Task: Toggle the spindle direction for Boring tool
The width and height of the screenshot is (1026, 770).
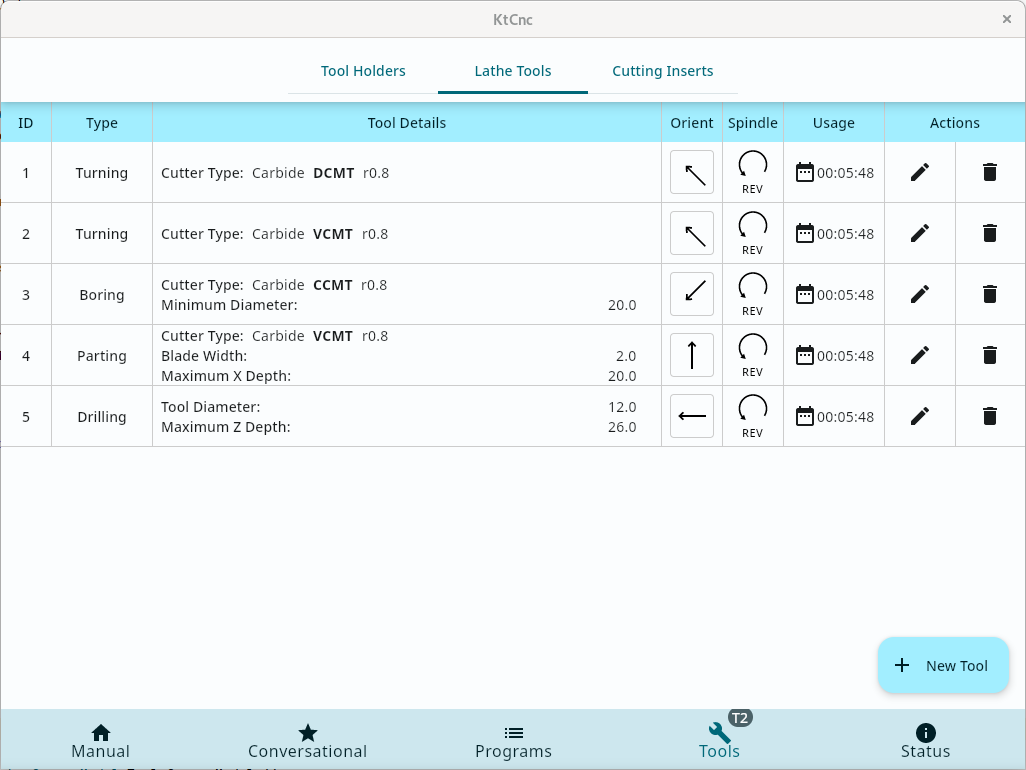Action: [752, 294]
